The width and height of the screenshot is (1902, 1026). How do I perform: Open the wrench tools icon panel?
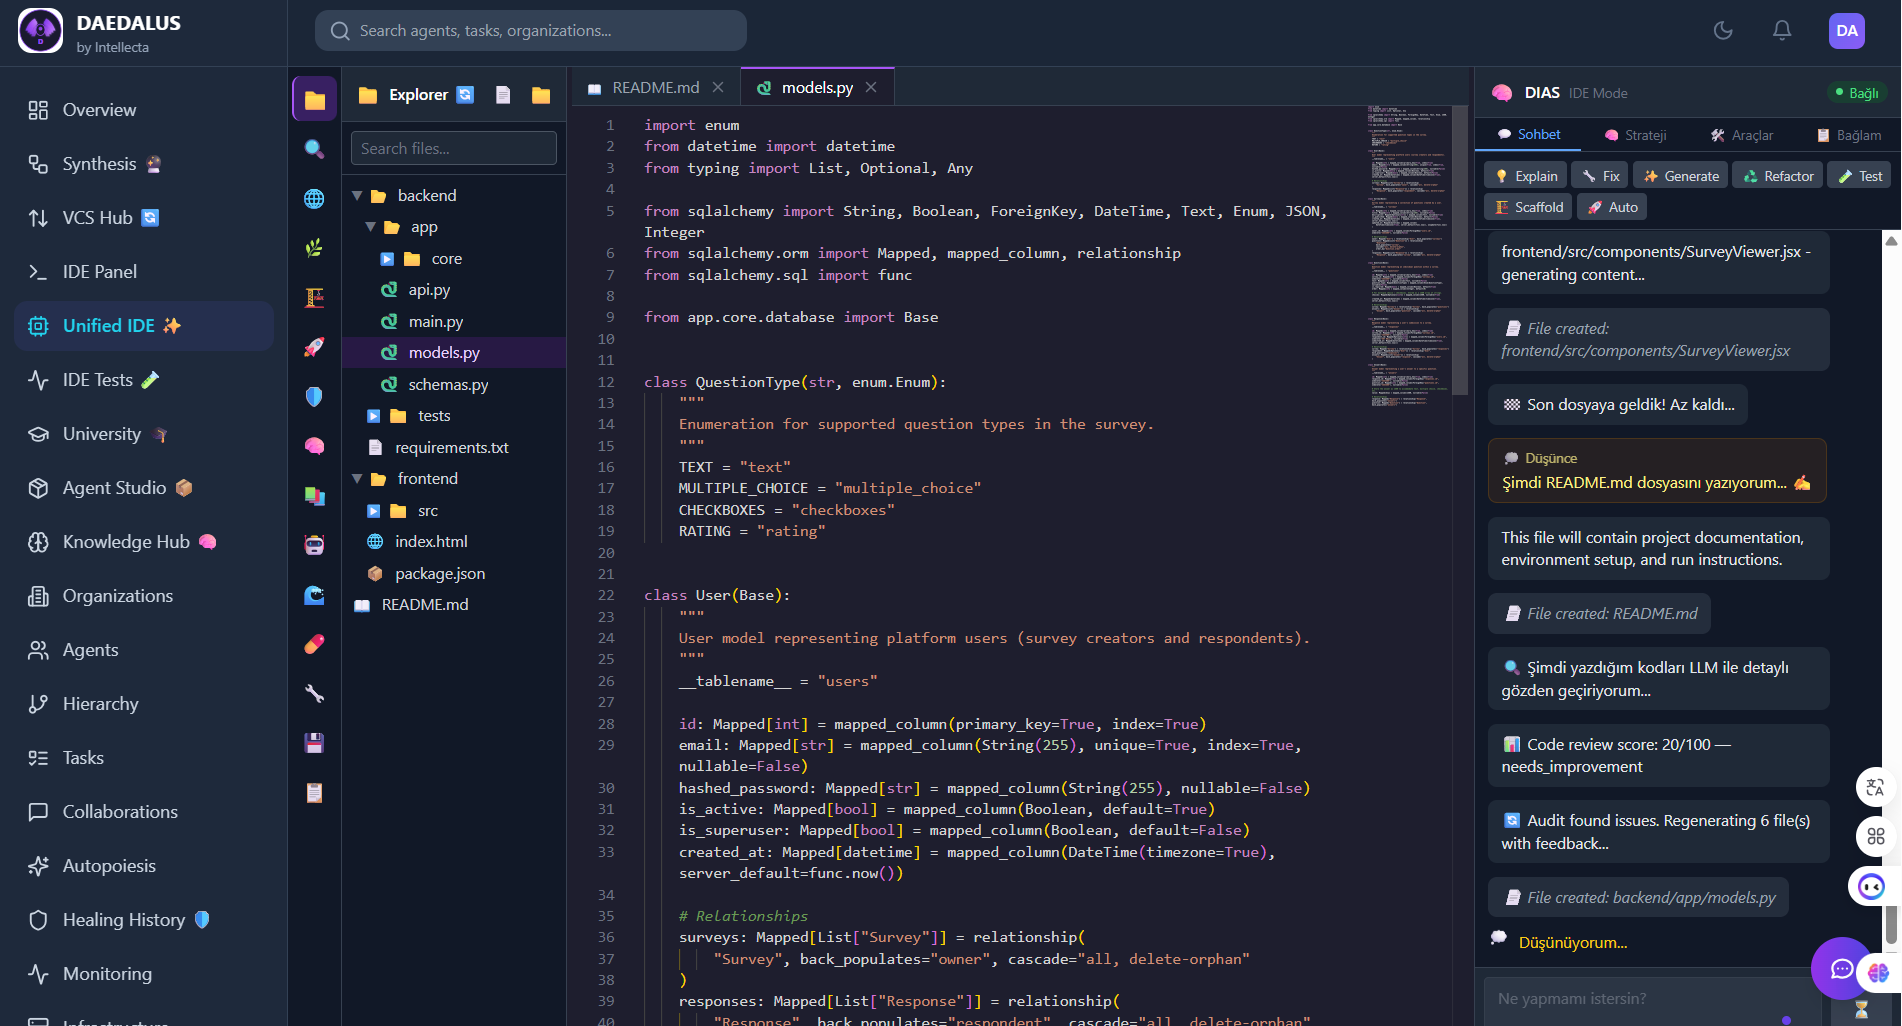[314, 694]
